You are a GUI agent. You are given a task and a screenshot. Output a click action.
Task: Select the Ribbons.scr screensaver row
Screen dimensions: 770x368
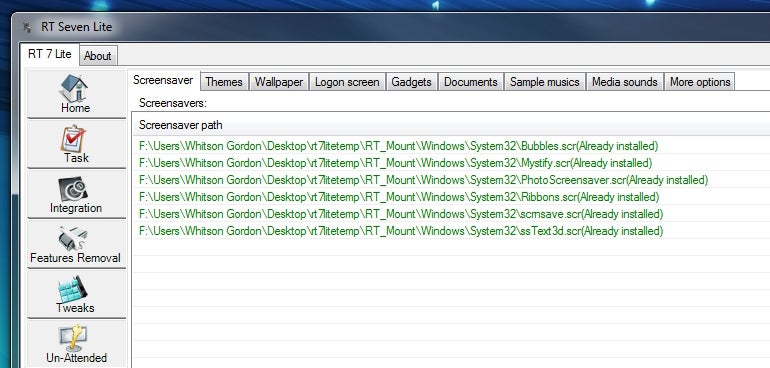pos(451,197)
